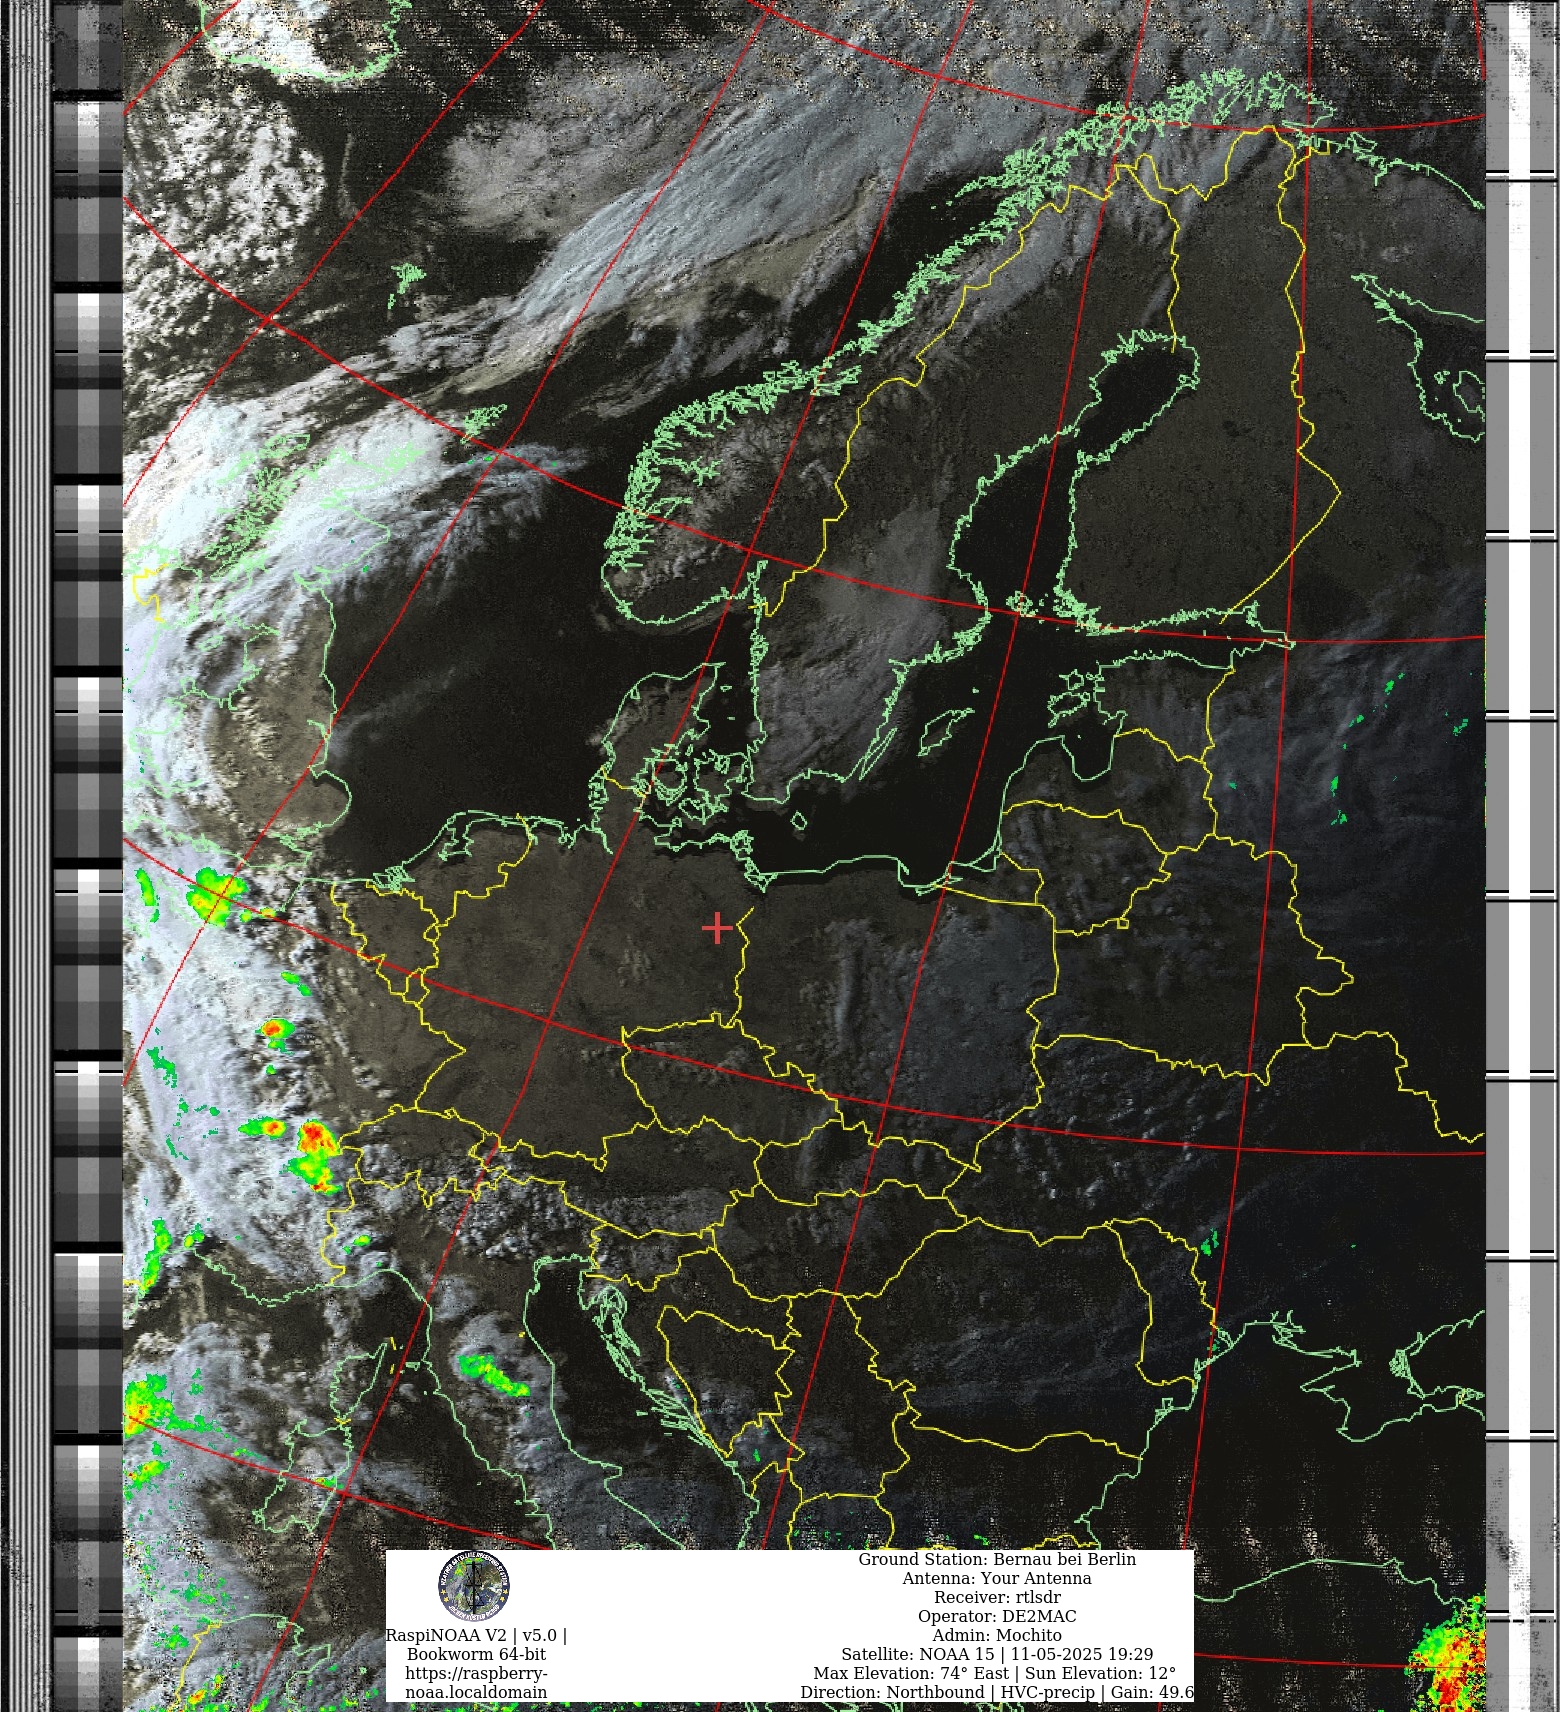Select the 'Ground Station: Bernau bei Berlin' line
Viewport: 1560px width, 1712px height.
[x=997, y=1559]
